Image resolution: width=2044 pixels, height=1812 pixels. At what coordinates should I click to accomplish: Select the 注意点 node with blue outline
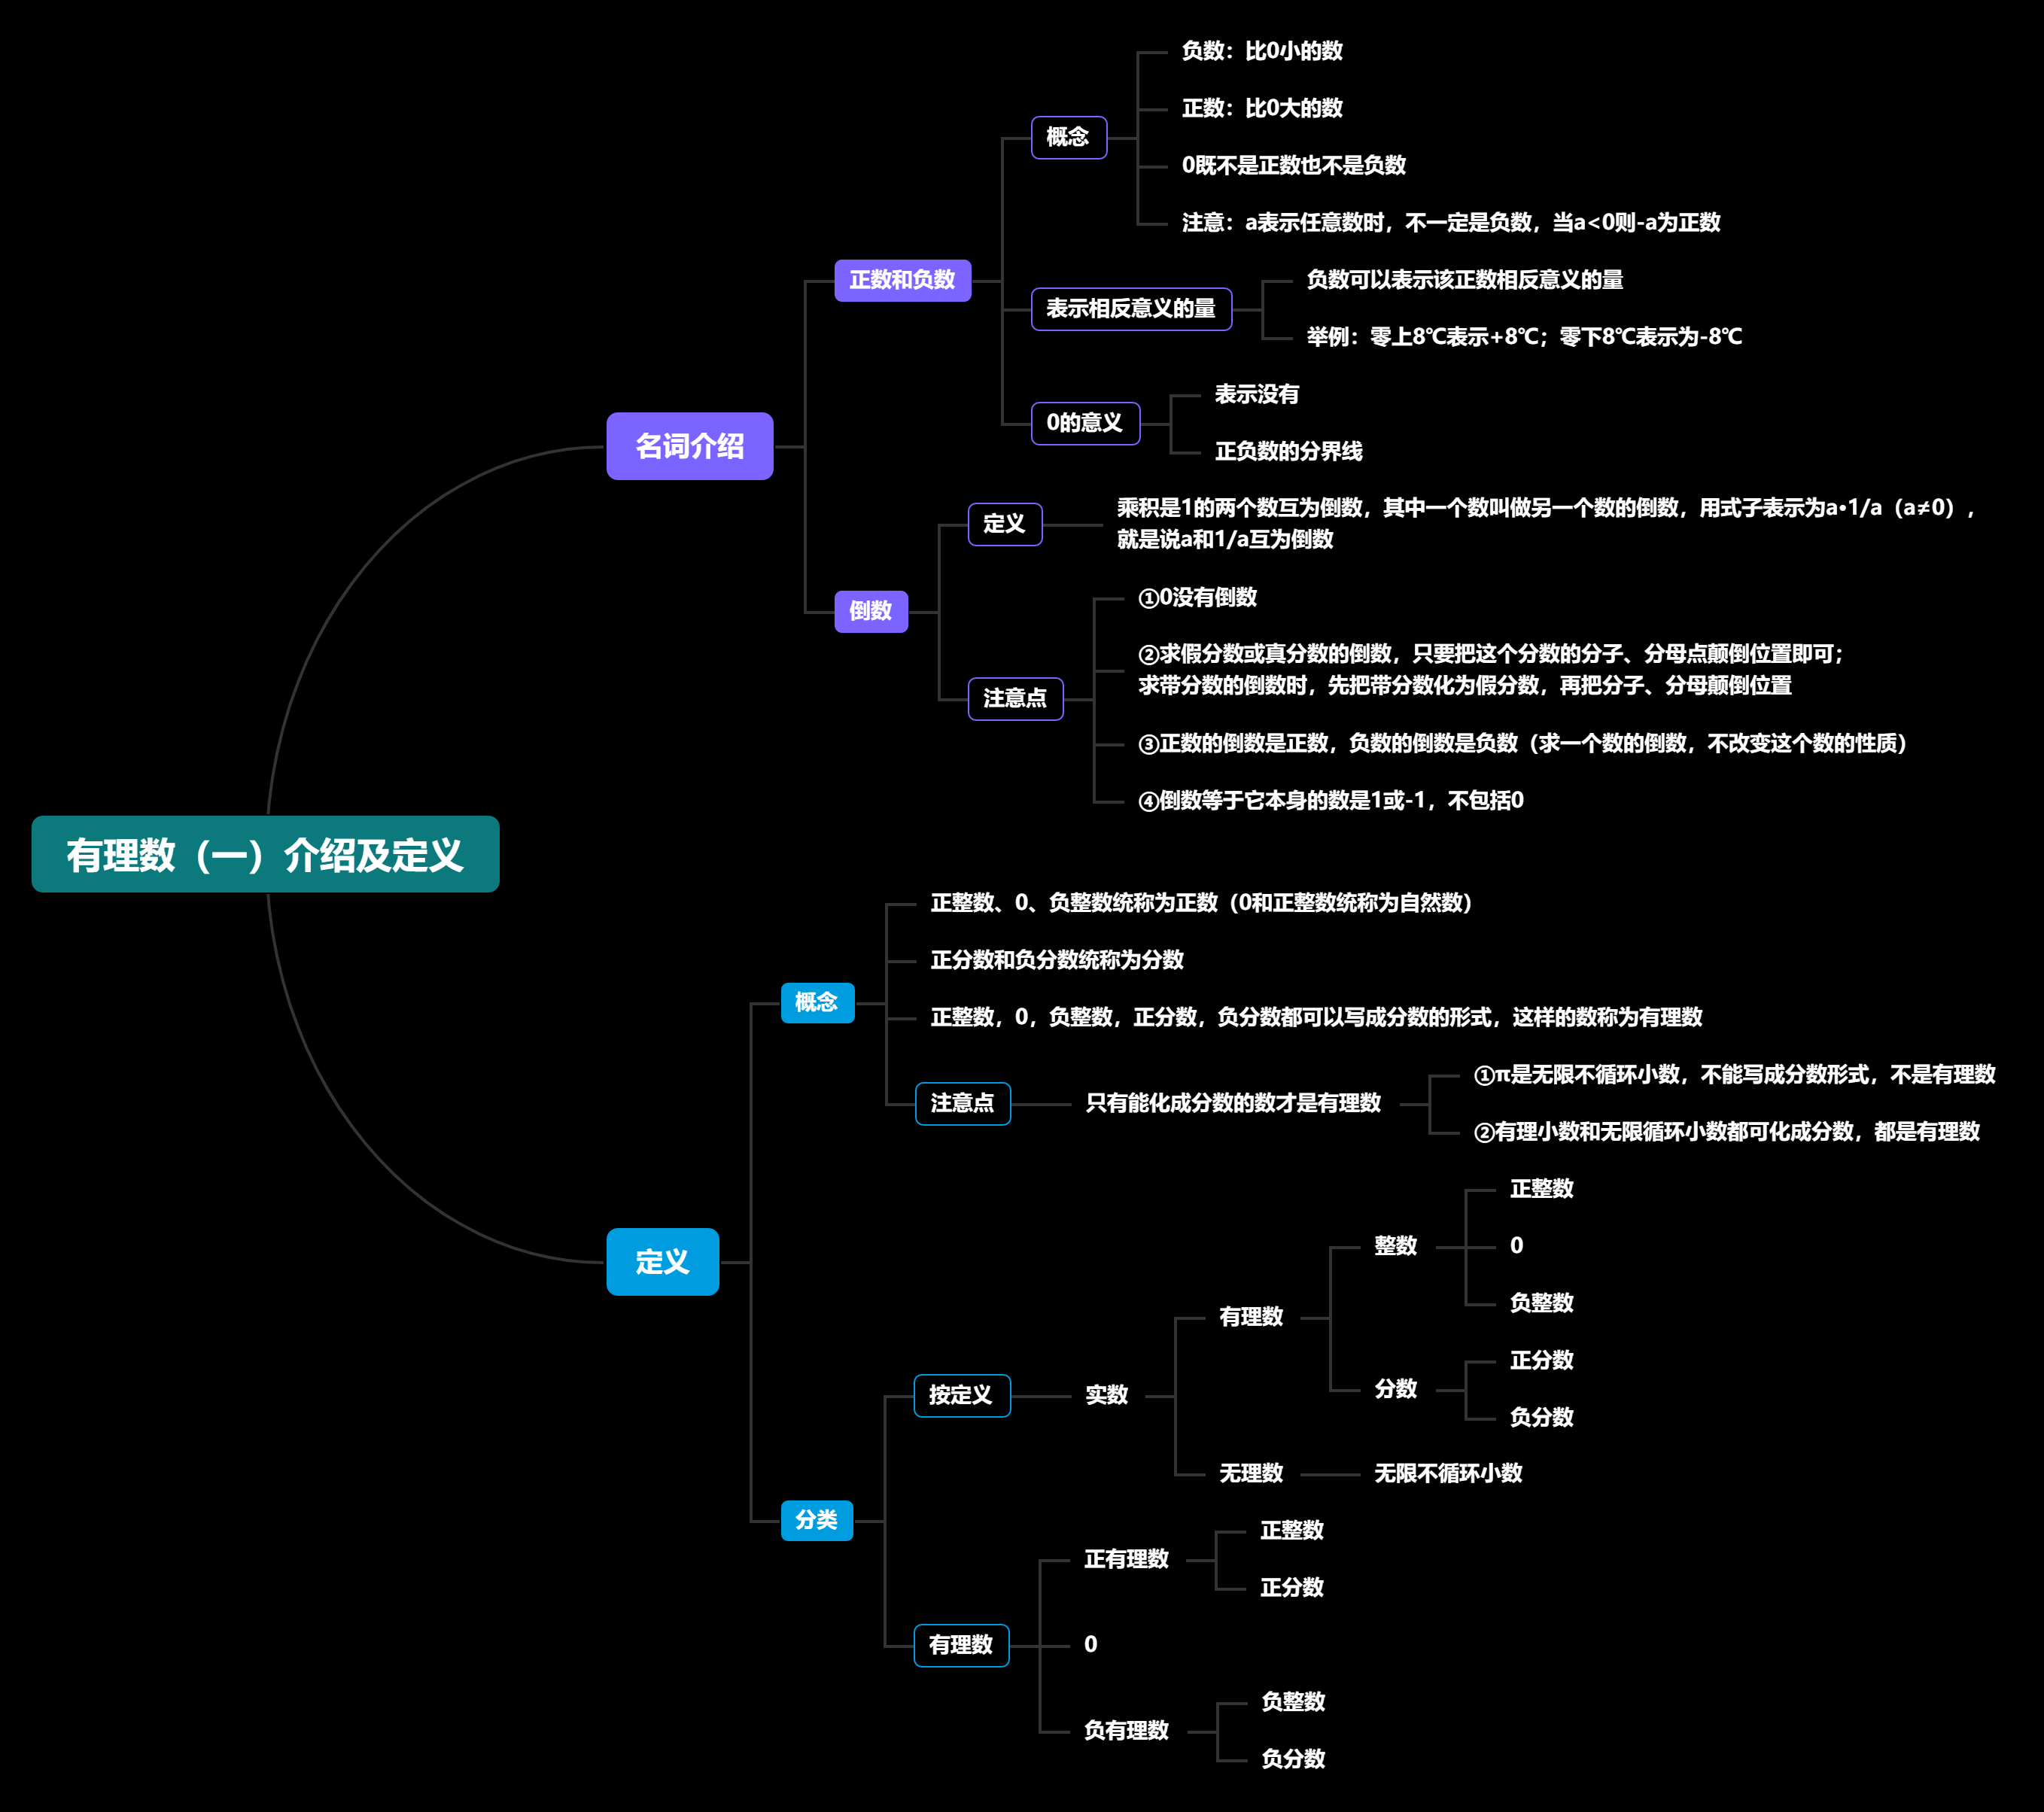962,1103
